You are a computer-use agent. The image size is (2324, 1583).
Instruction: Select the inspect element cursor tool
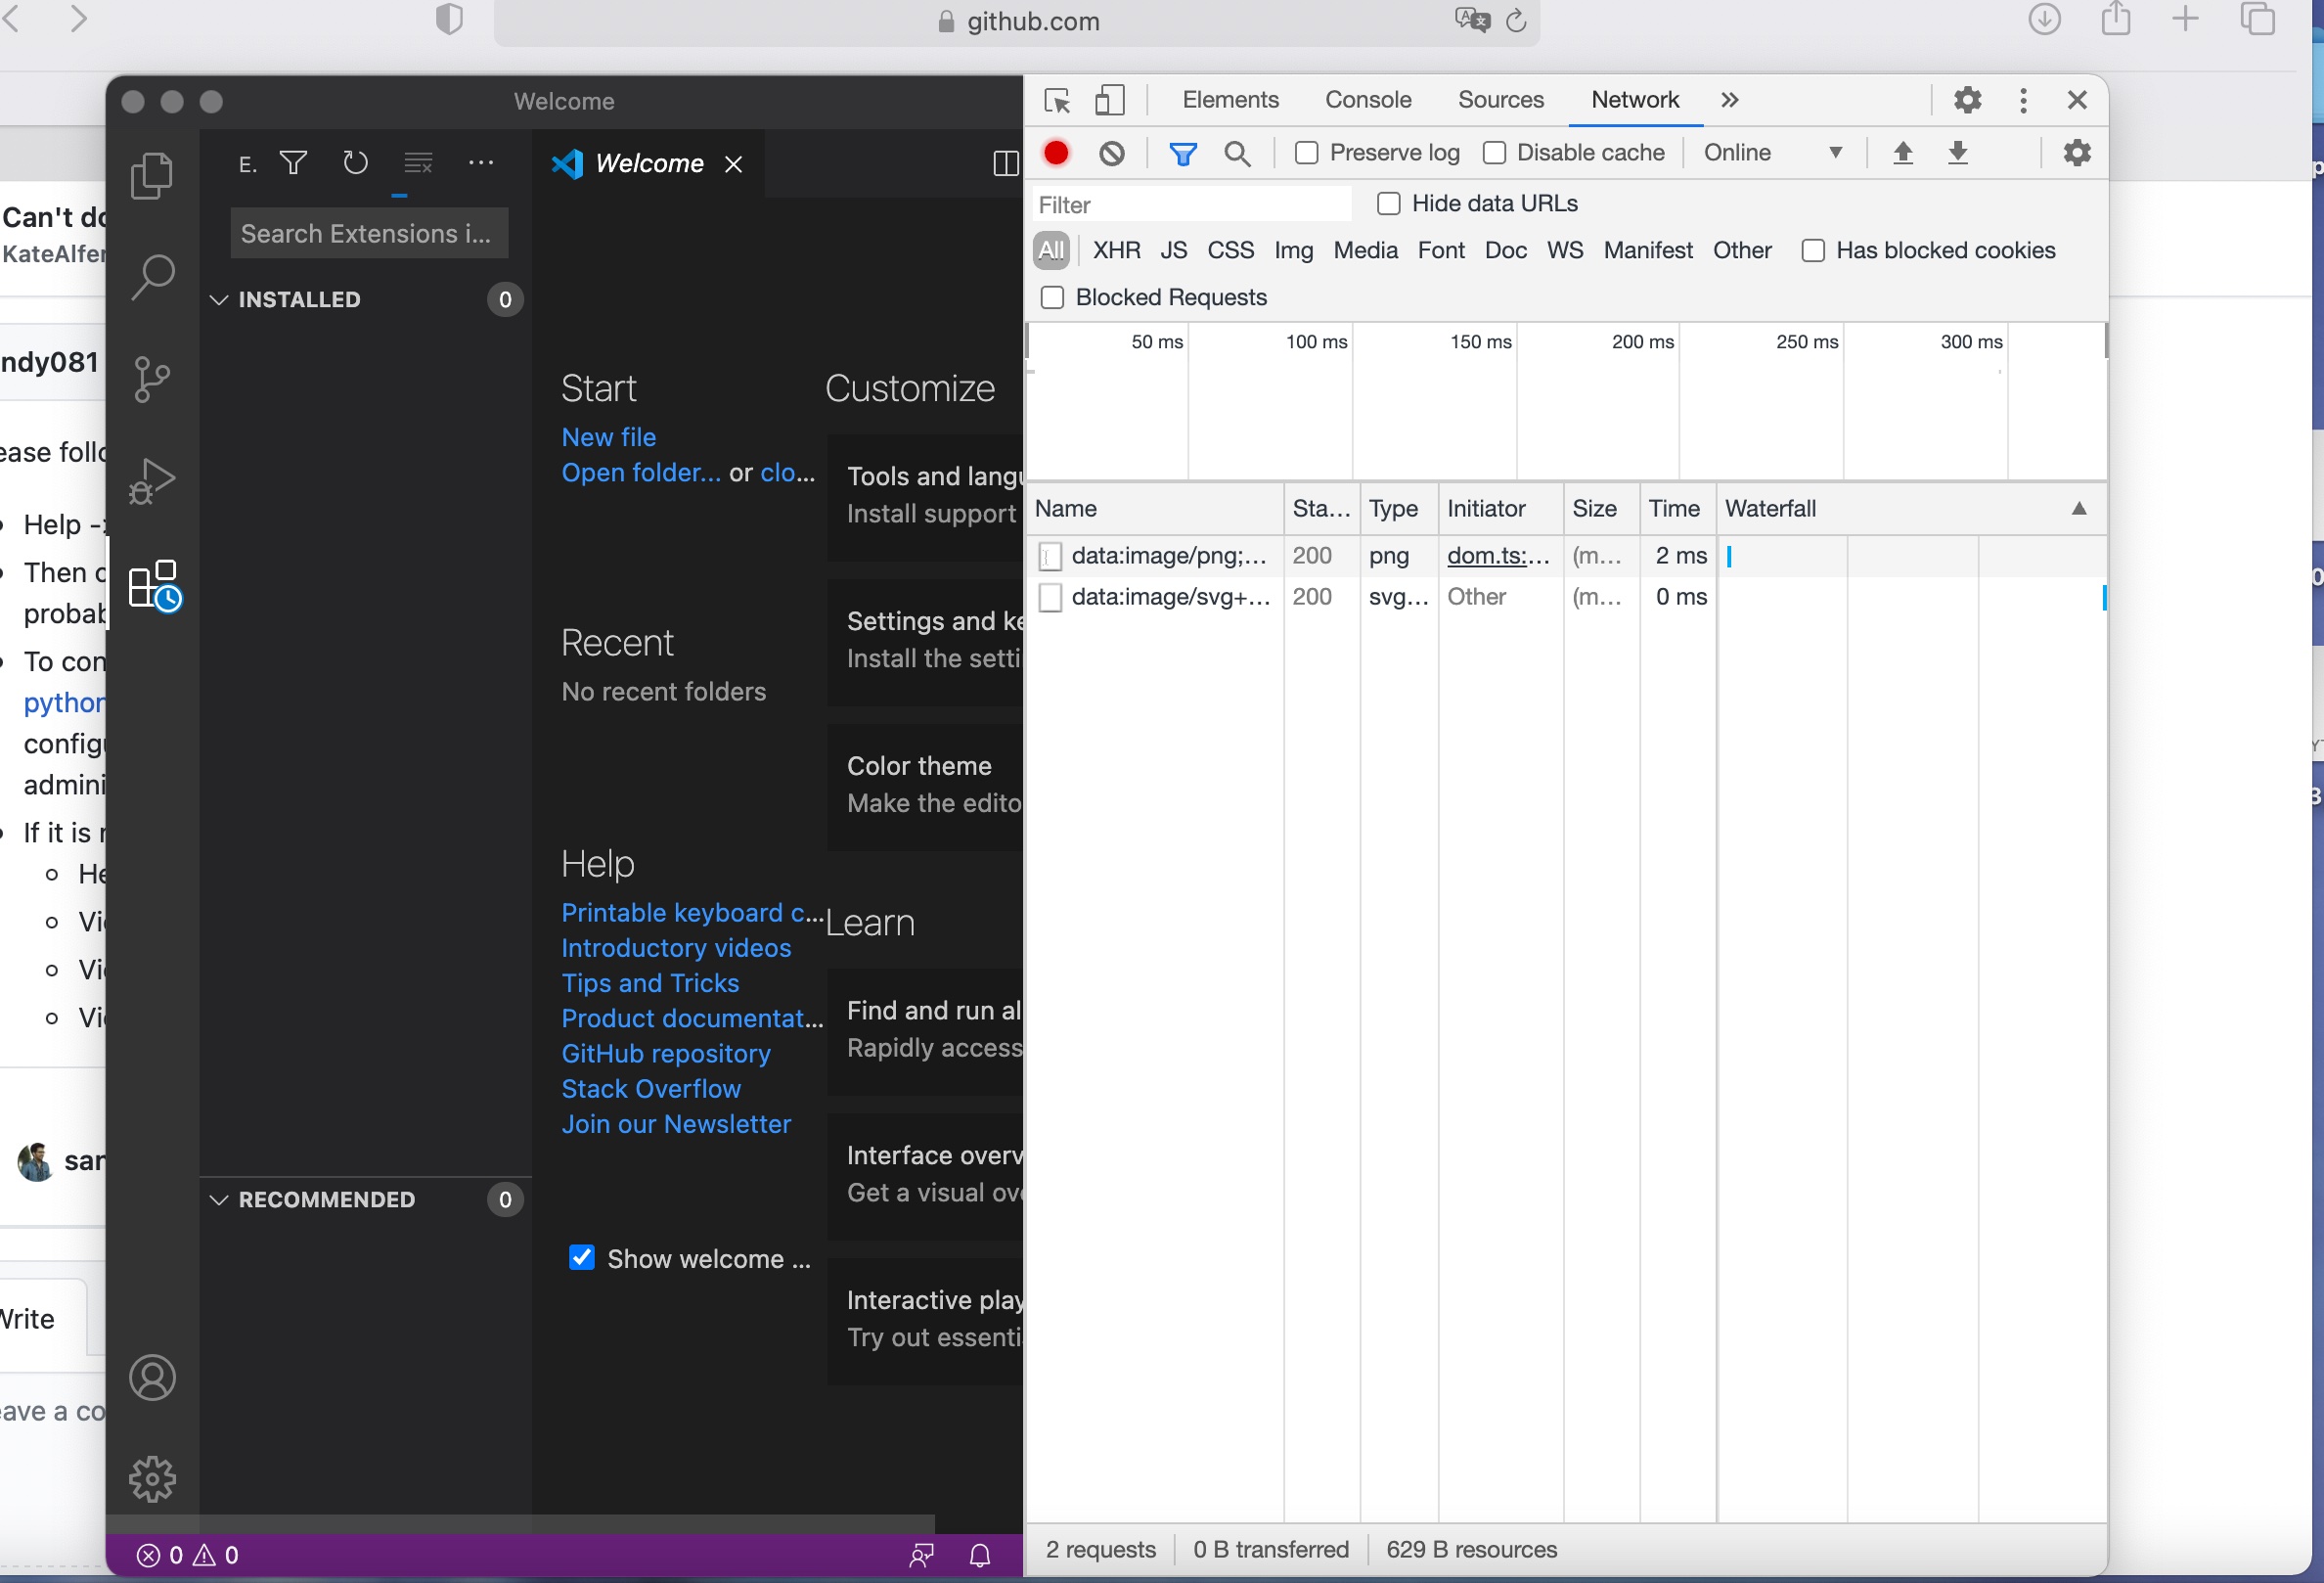(1057, 100)
